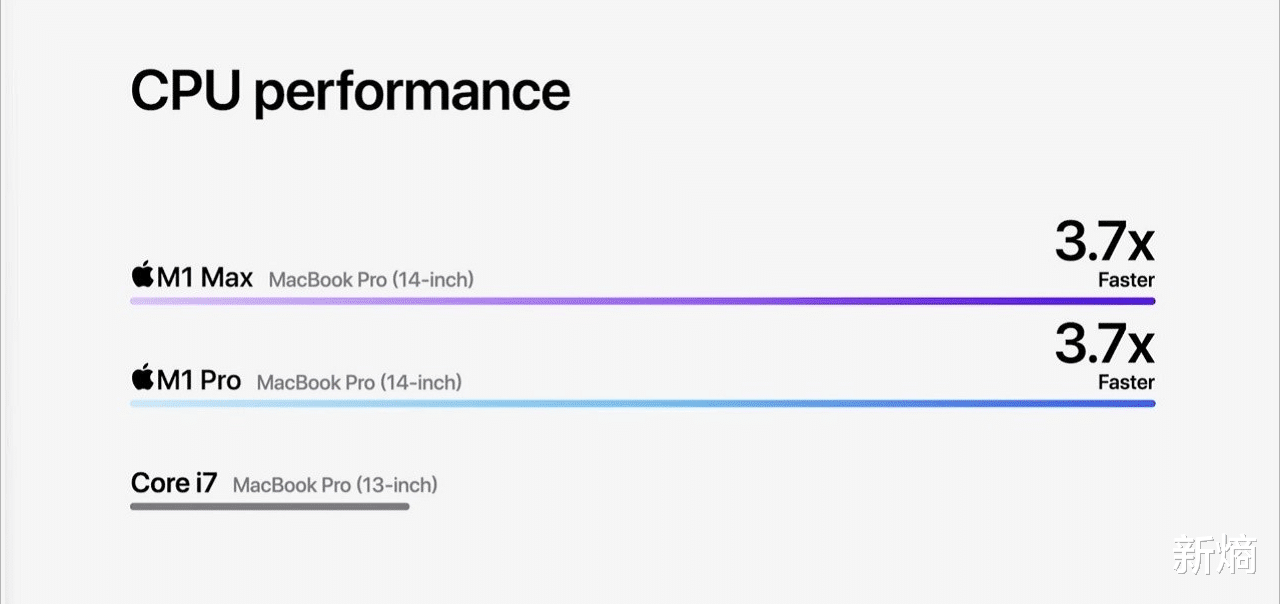
Task: Click MacBook Pro (14-inch) next to M1 Max
Action: pyautogui.click(x=371, y=279)
